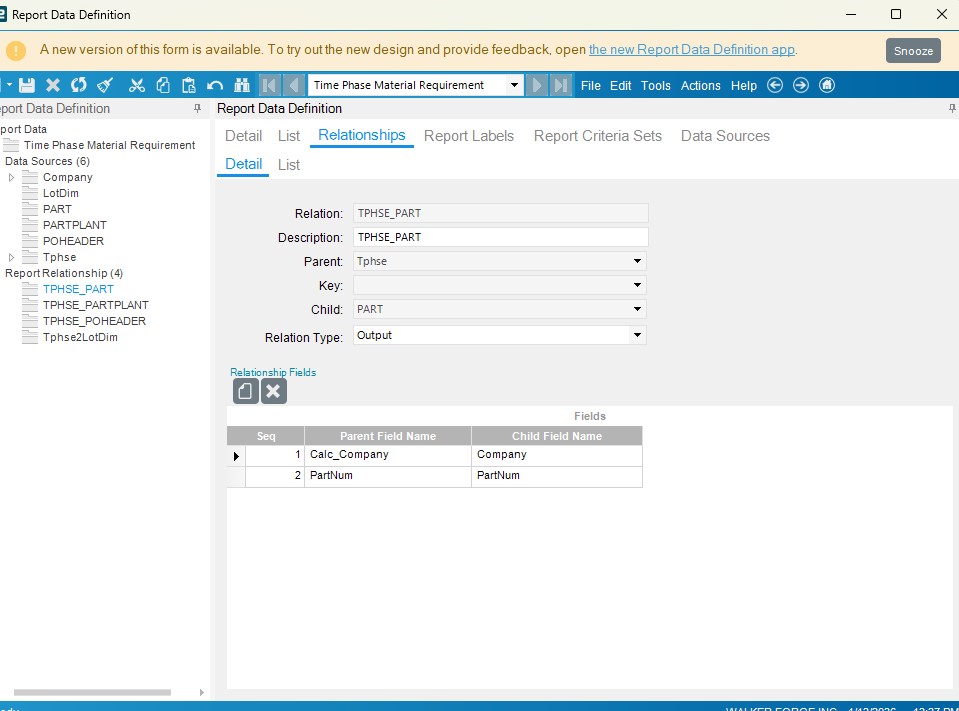Open the new Report Data Definition app link
Viewport: 959px width, 711px height.
[x=691, y=50]
